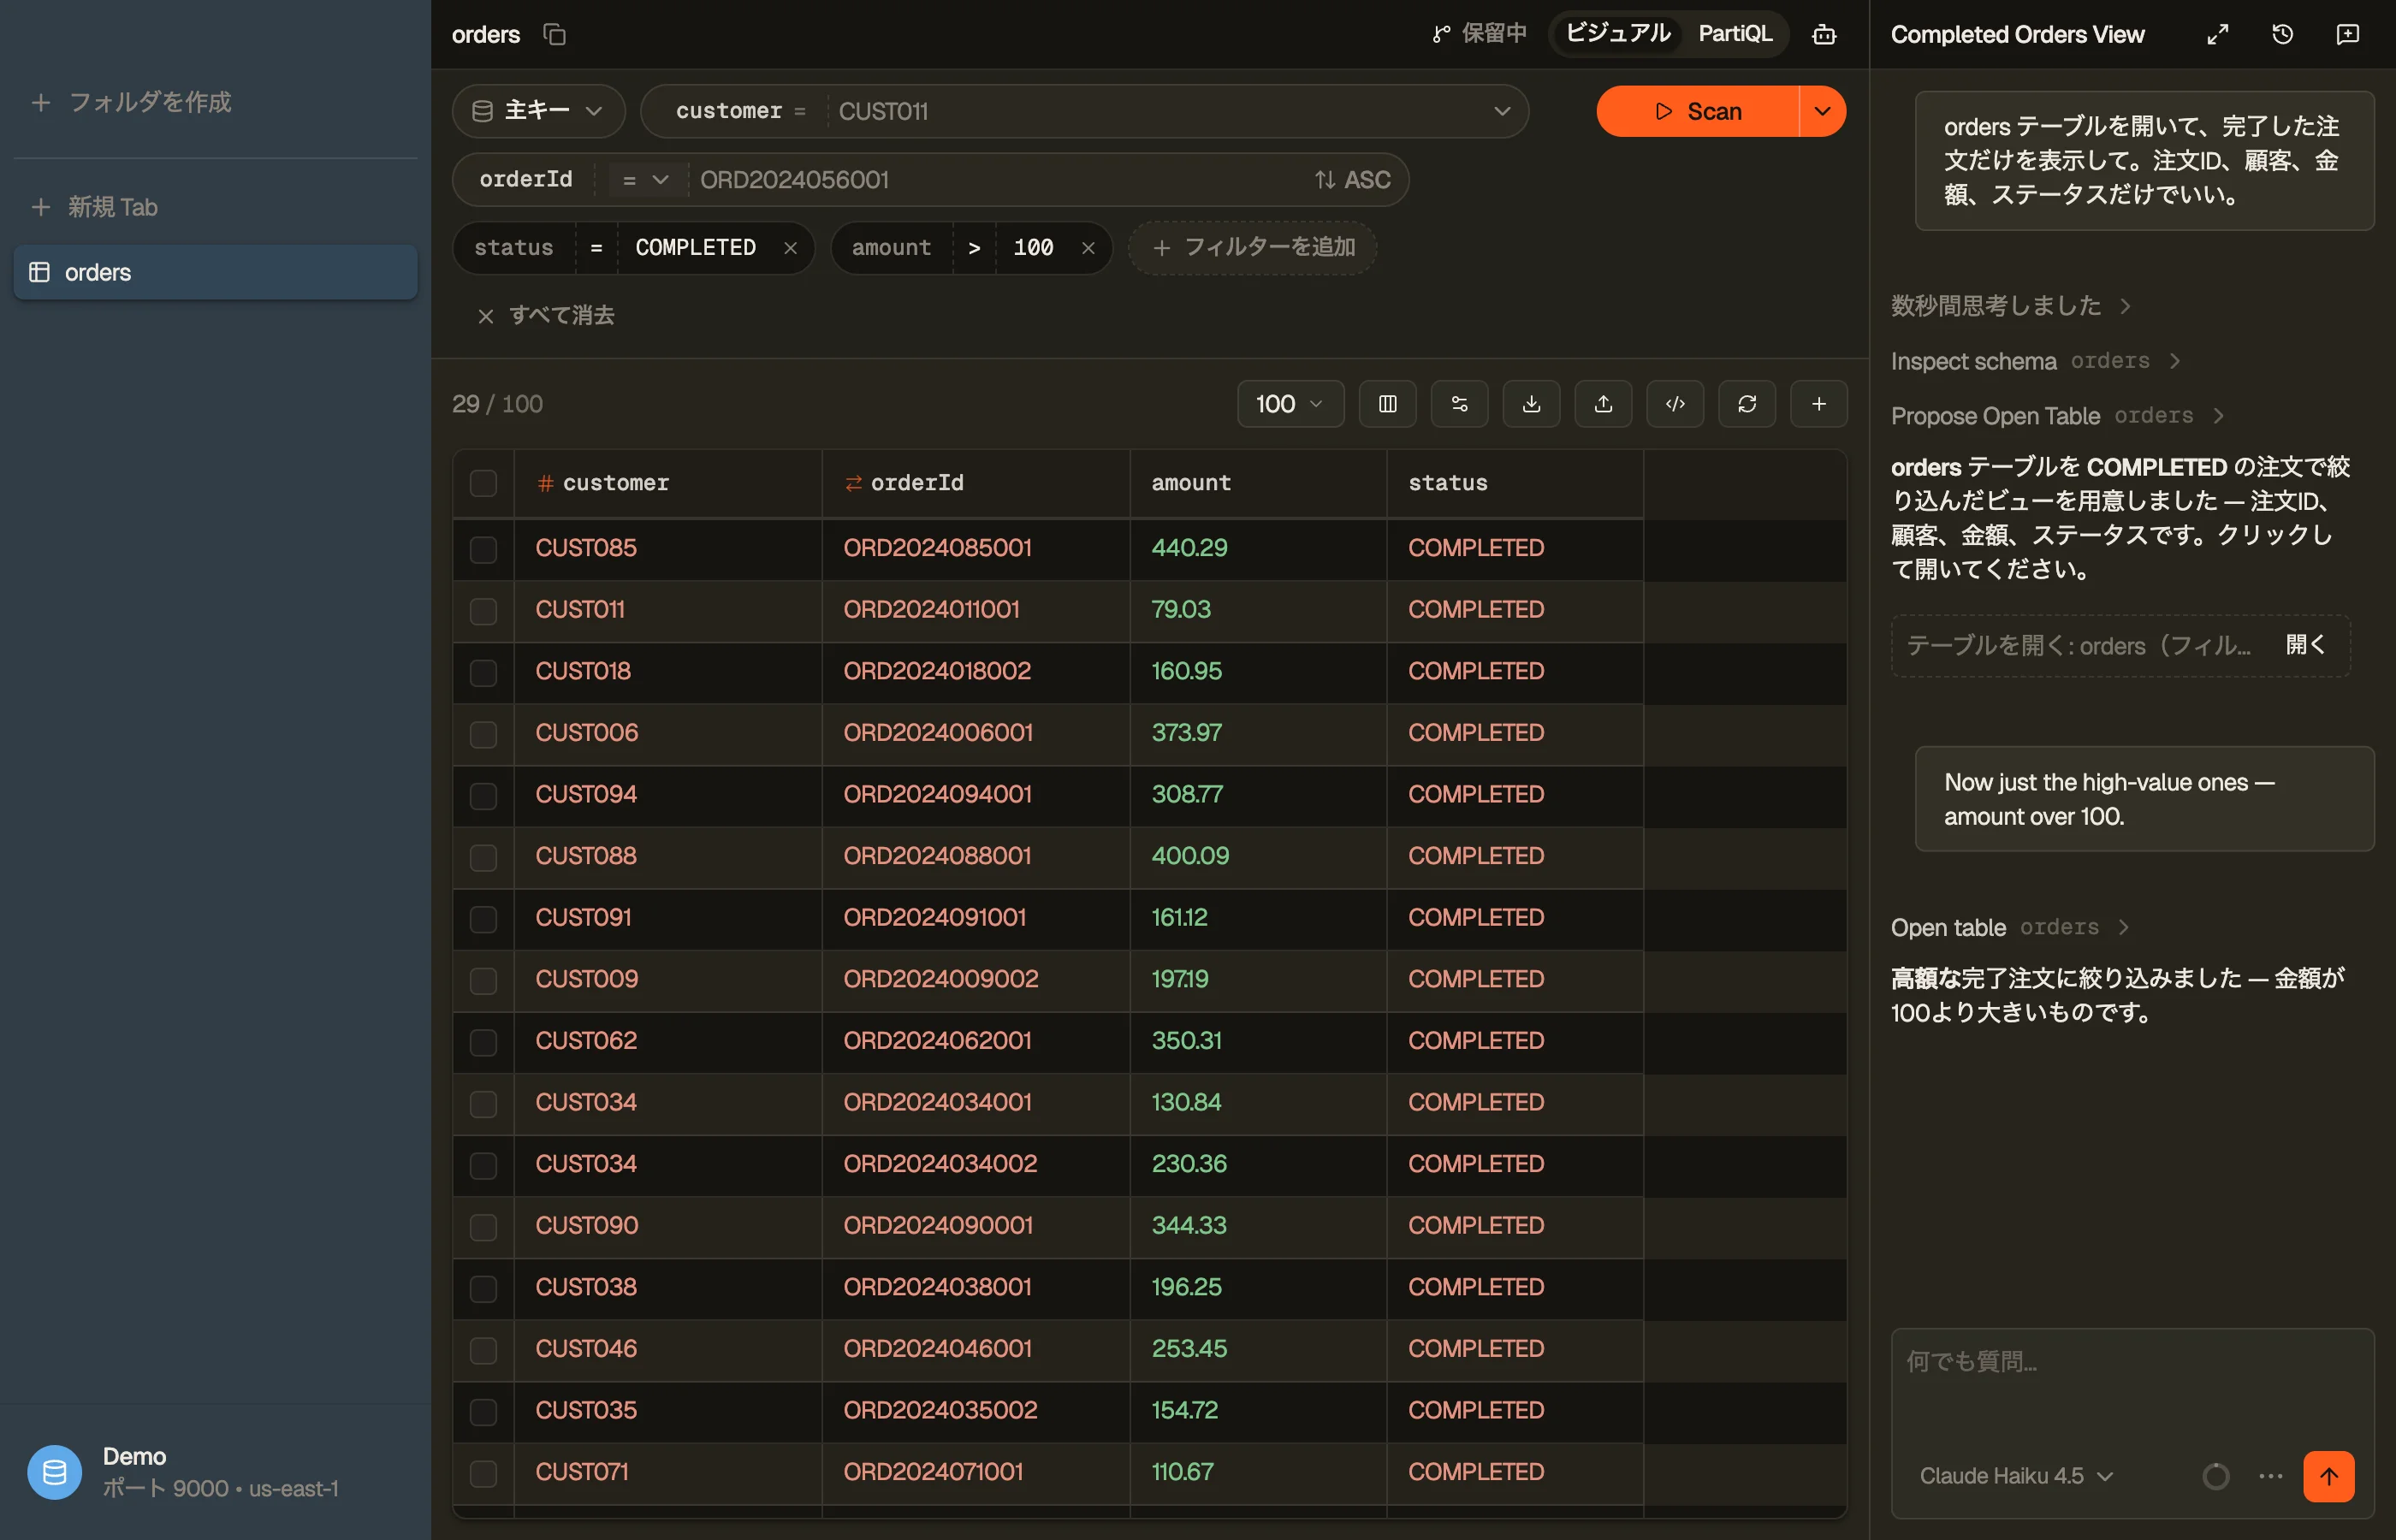Click 開く on the proposed table card
Viewport: 2396px width, 1540px height.
pos(2305,645)
